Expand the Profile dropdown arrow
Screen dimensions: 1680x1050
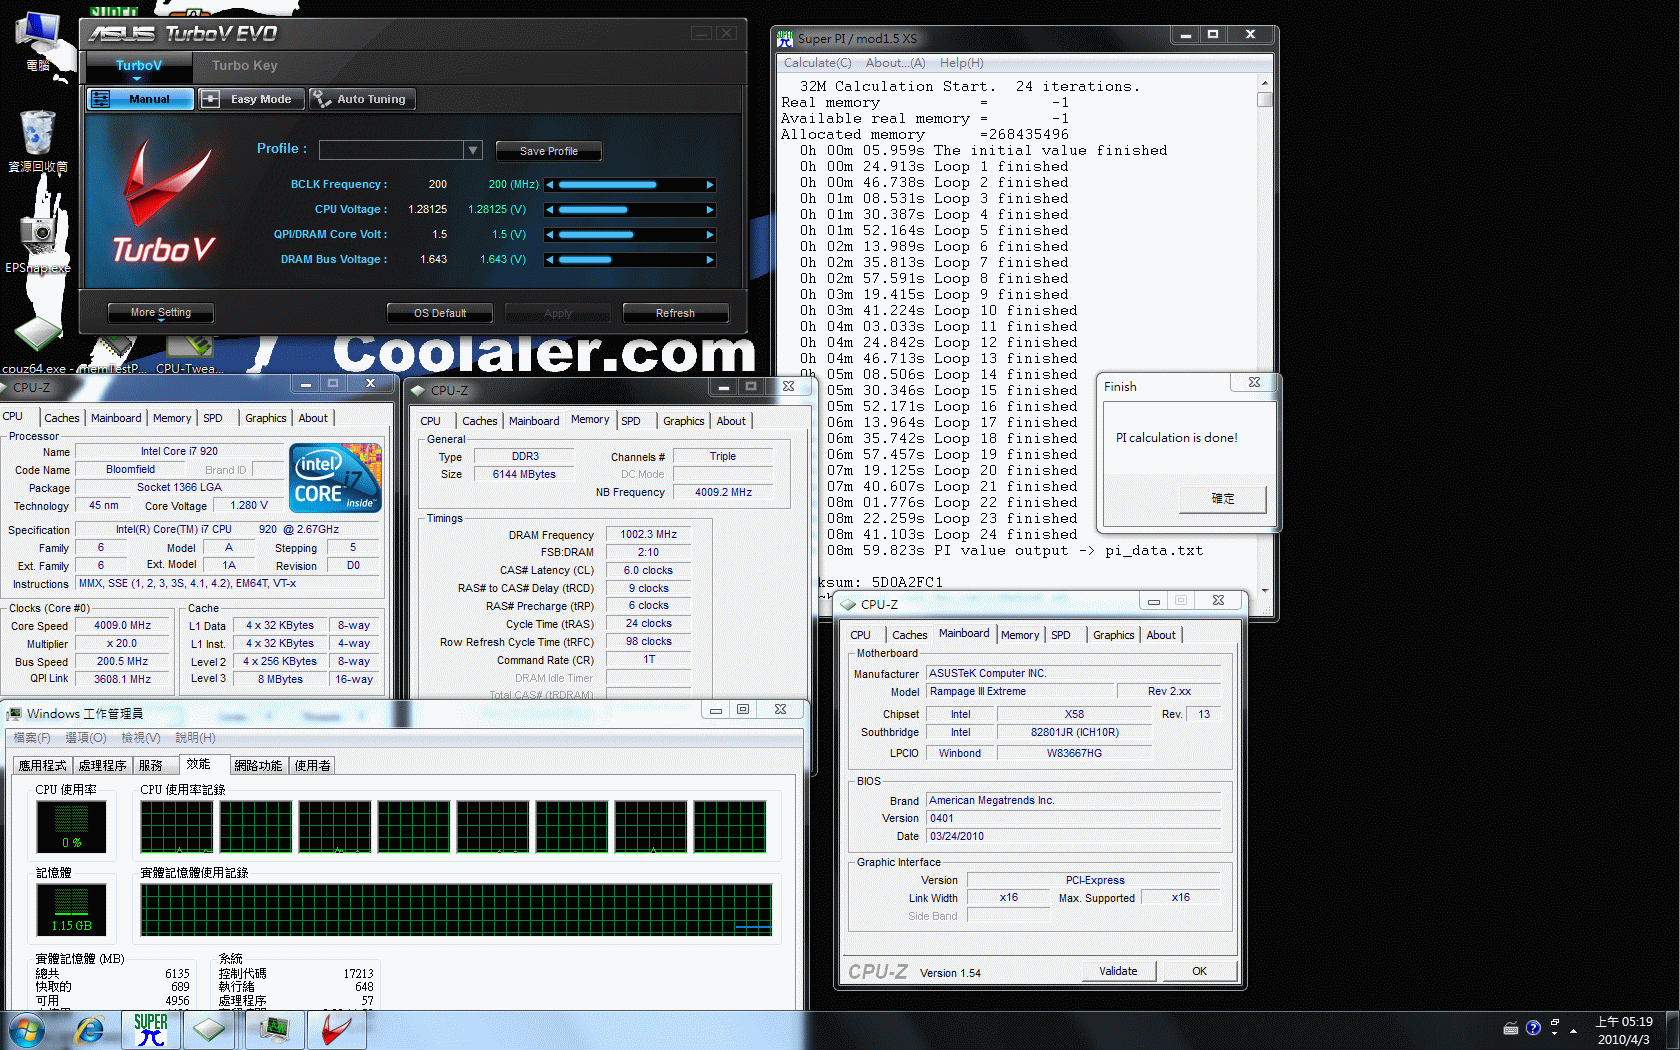point(473,150)
